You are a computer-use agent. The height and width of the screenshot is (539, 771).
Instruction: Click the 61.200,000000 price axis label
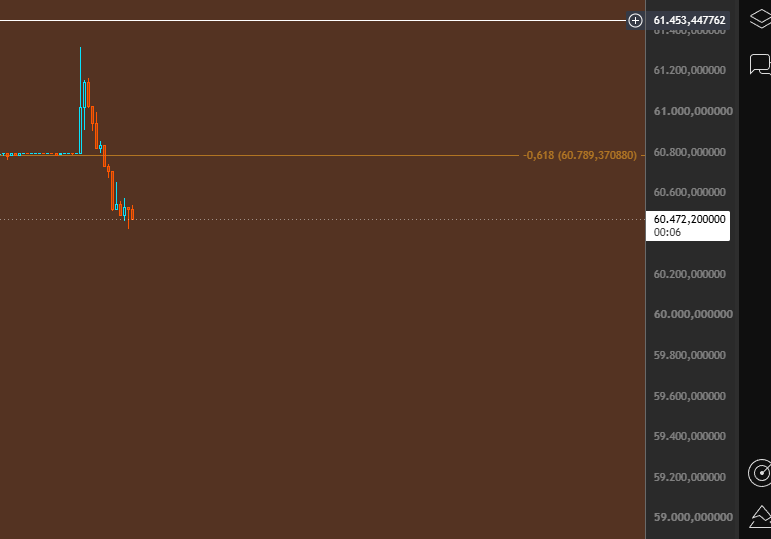(689, 70)
